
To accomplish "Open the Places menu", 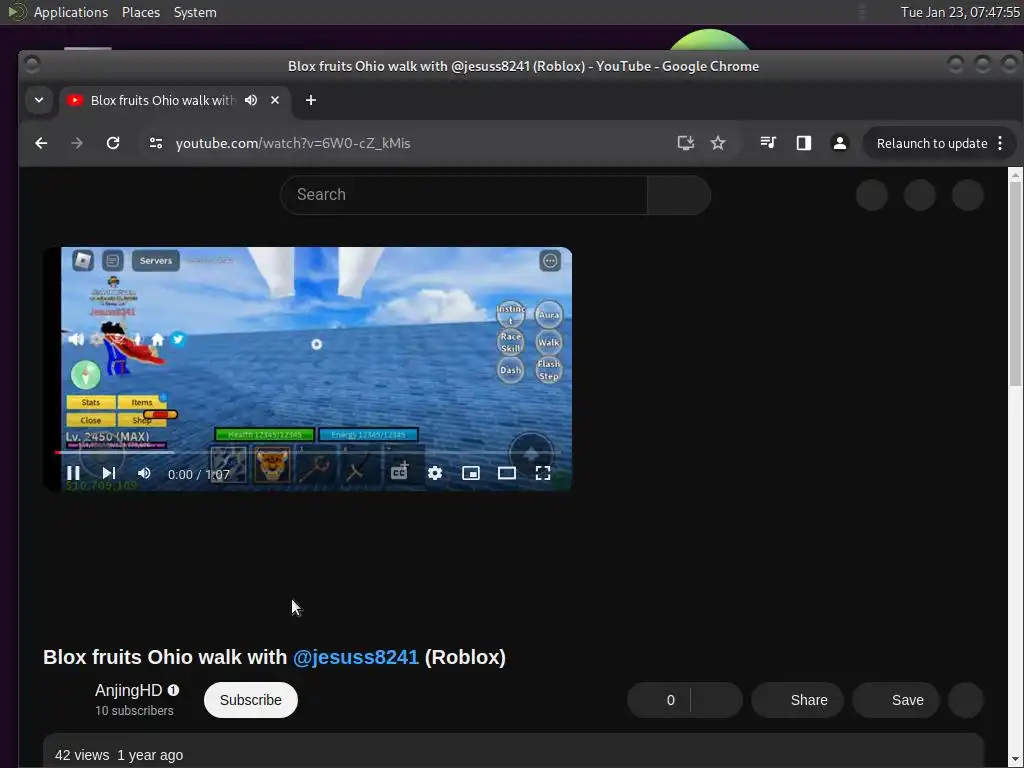I will [x=140, y=12].
